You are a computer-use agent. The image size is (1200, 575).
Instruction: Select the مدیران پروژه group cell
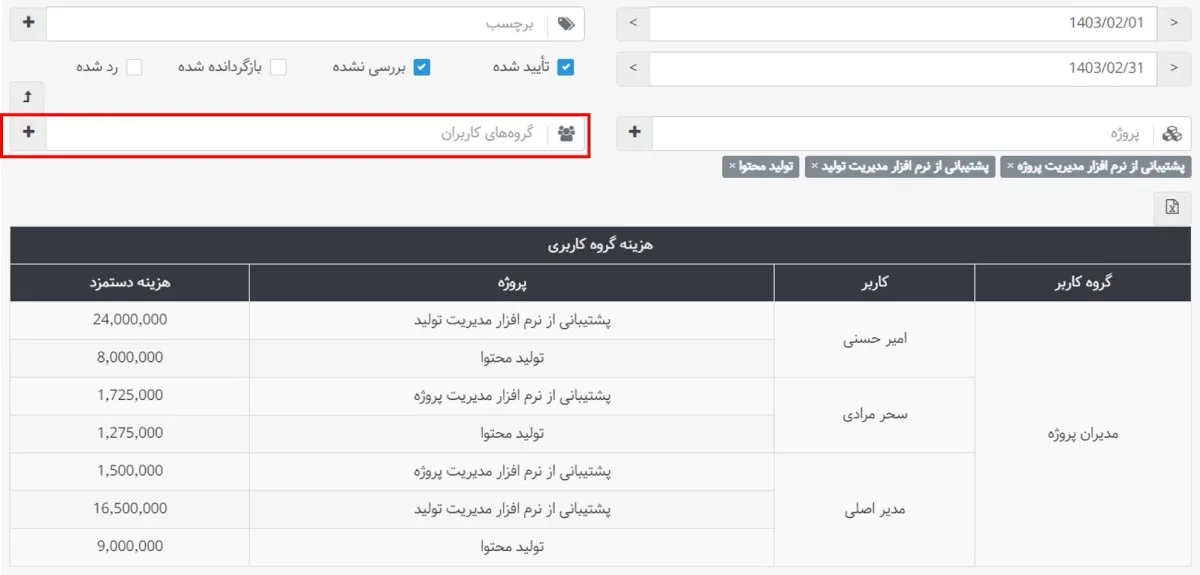coord(1082,434)
